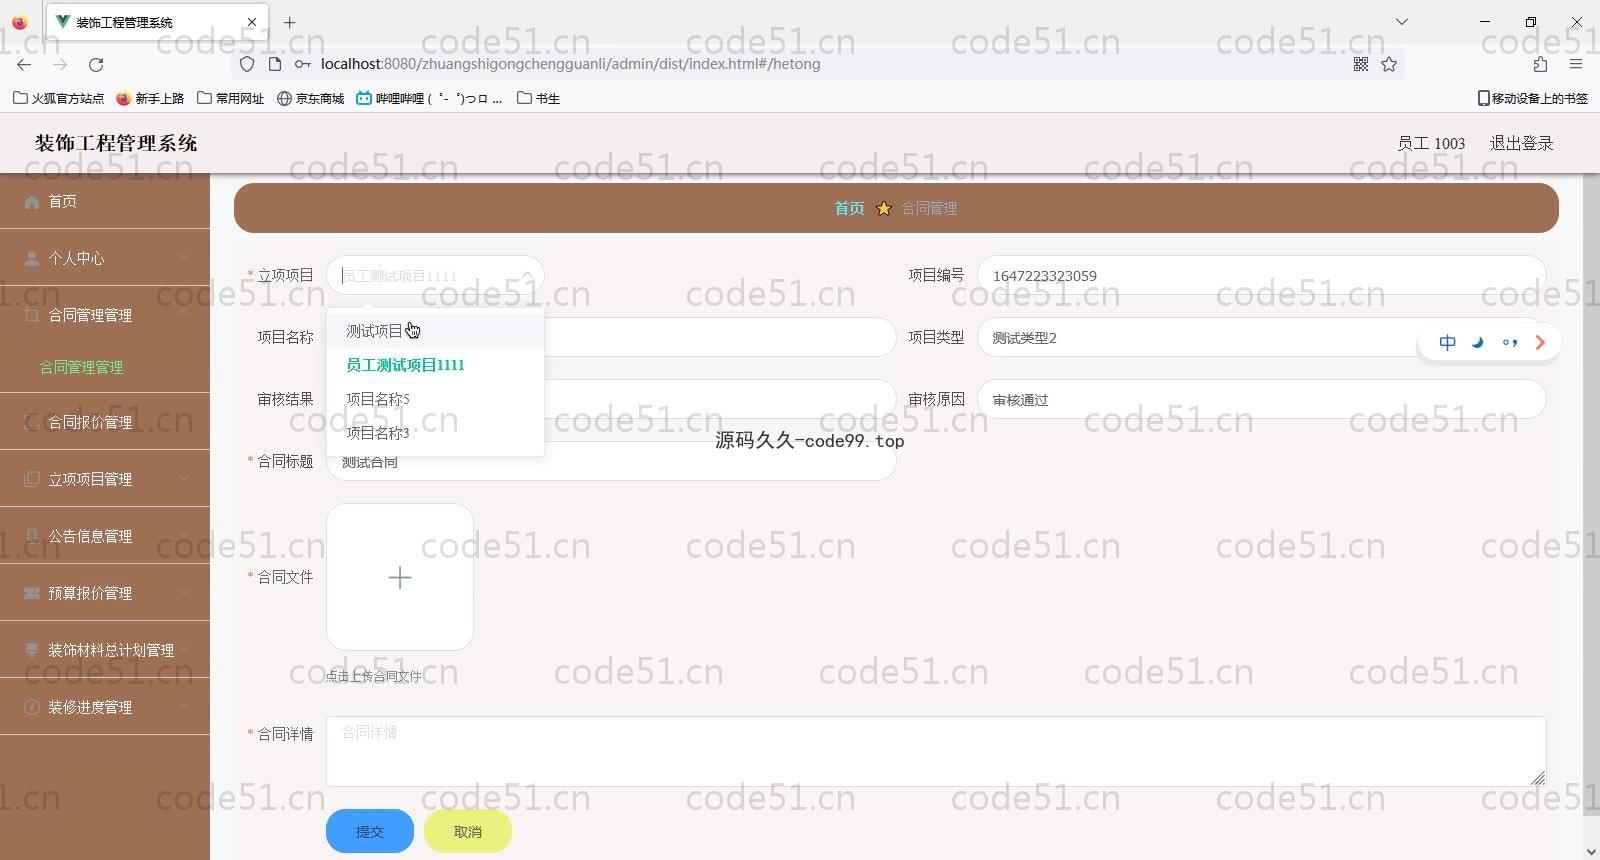This screenshot has width=1600, height=860.
Task: Click the 取消 cancel button
Action: tap(468, 831)
